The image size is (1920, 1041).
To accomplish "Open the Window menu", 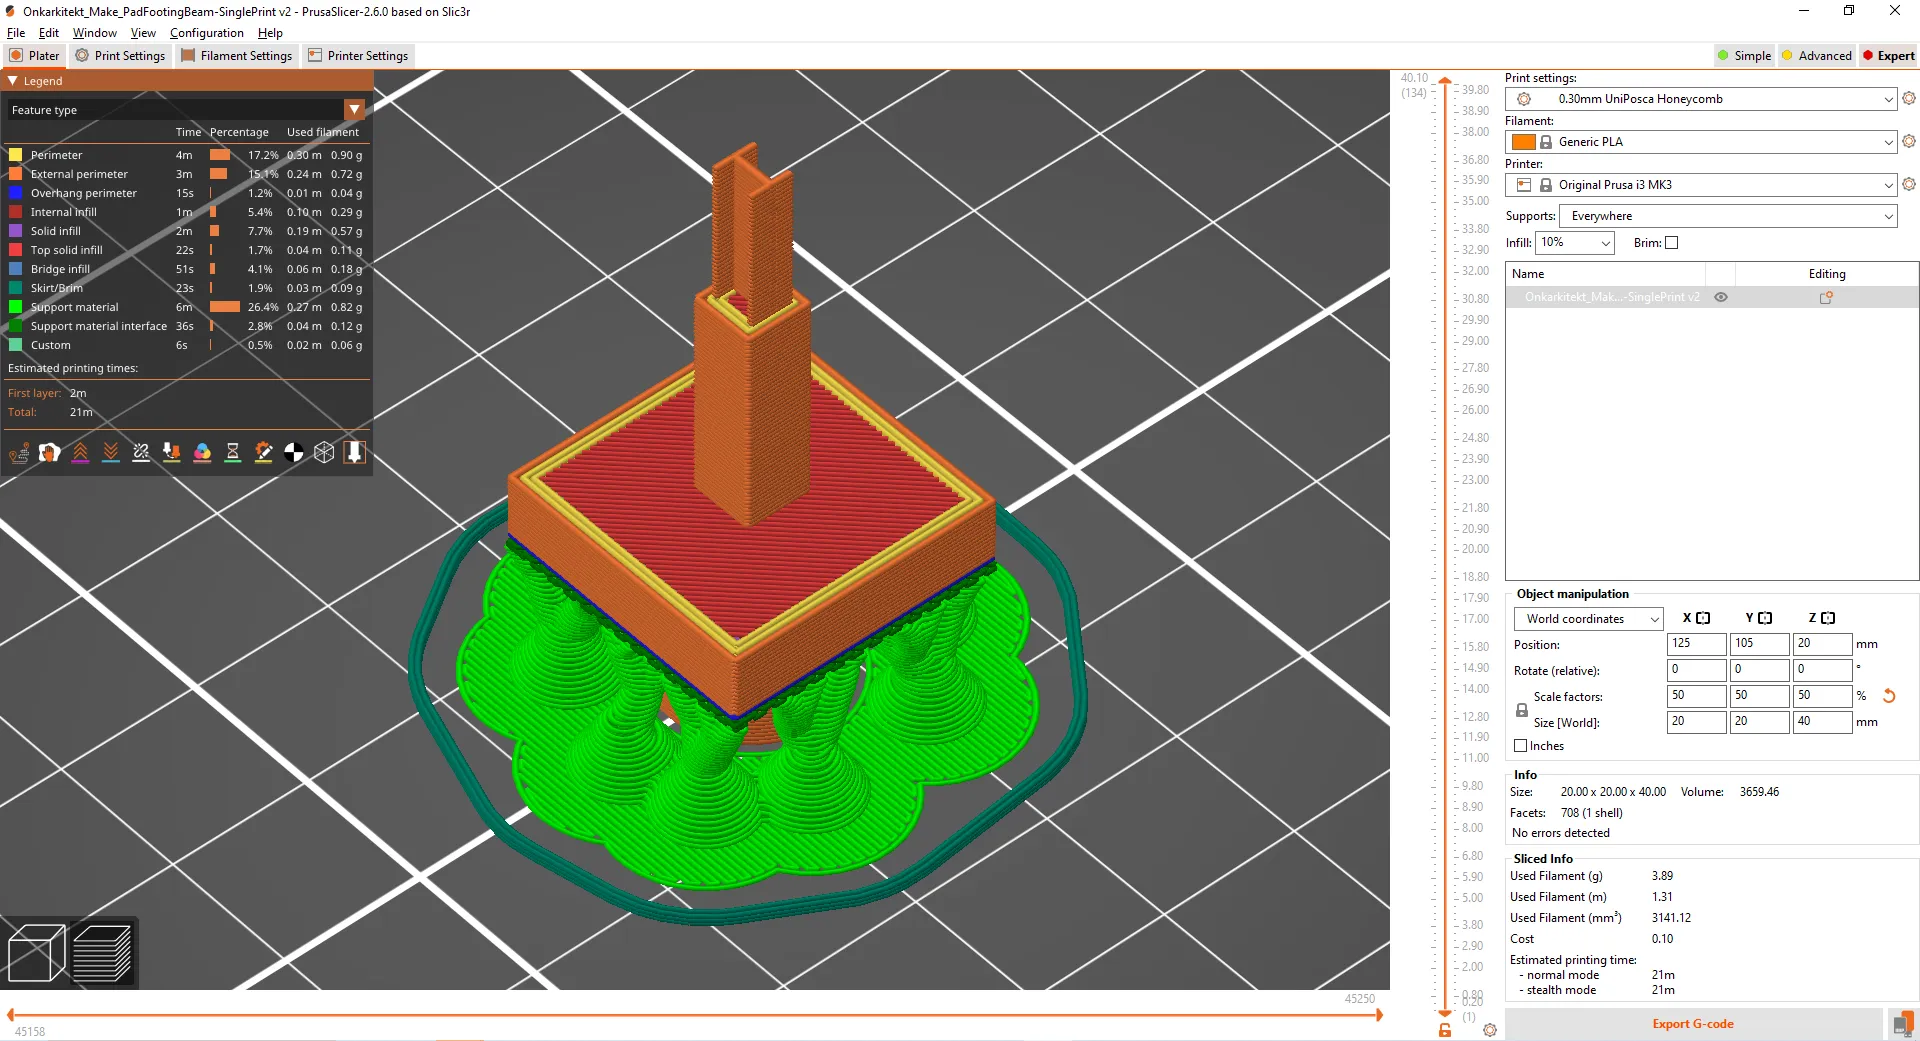I will 95,33.
